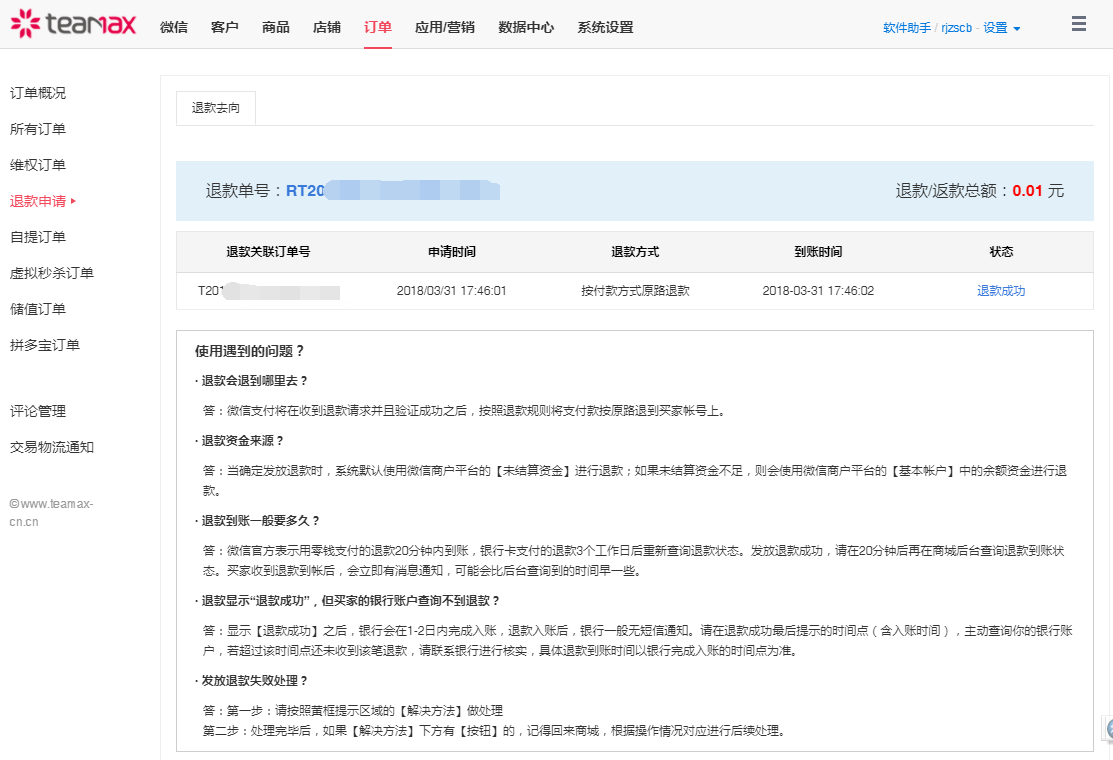1113x760 pixels.
Task: Click the question 退款到账一般要多久？
Action: click(261, 521)
